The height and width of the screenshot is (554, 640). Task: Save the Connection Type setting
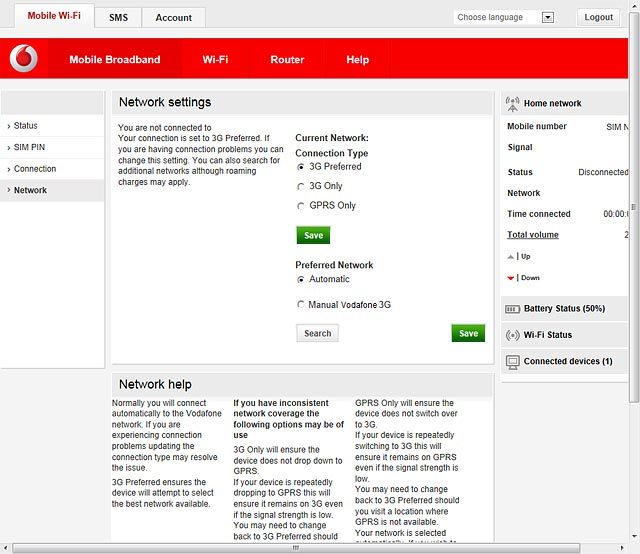(313, 235)
